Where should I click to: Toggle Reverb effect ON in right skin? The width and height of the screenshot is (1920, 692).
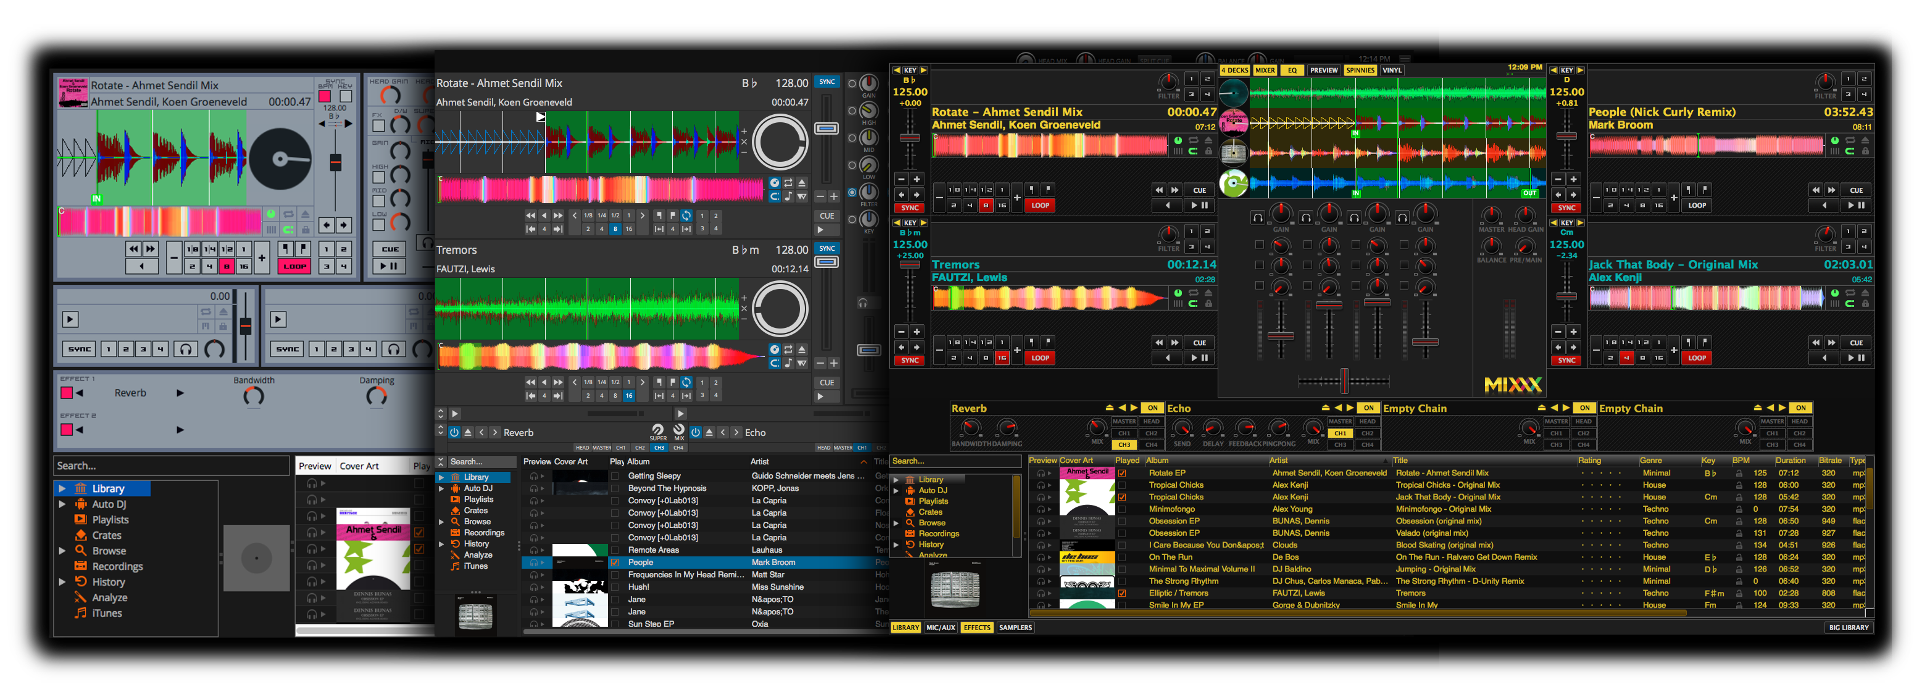point(1152,408)
